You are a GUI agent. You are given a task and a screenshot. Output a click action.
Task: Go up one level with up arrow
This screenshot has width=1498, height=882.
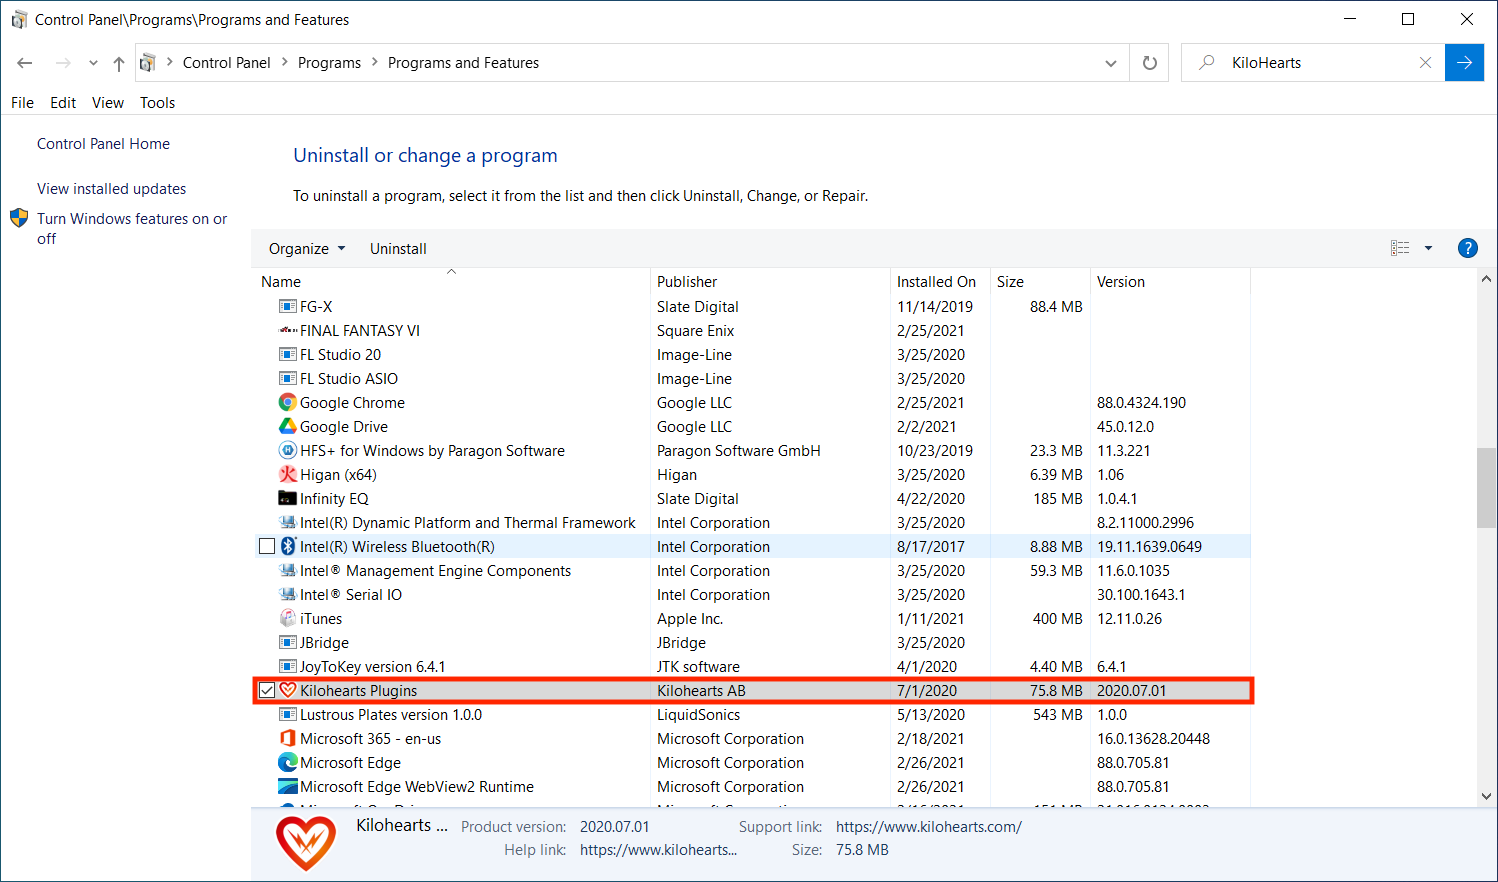coord(119,63)
